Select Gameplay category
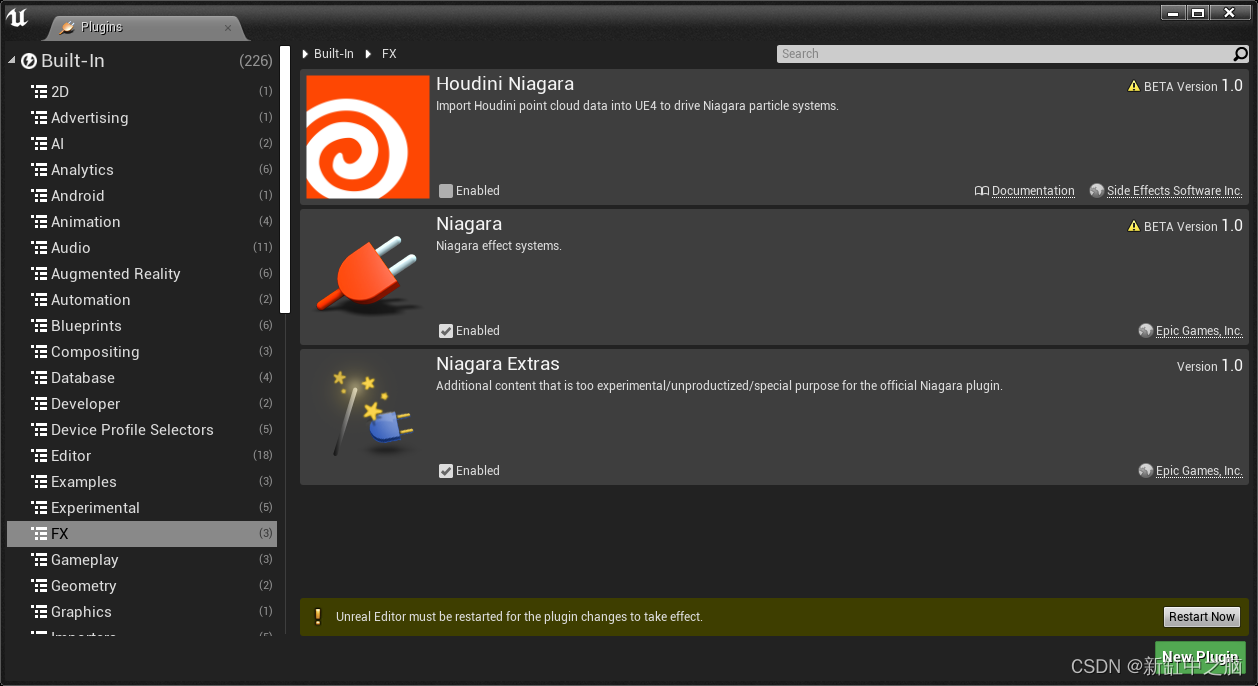This screenshot has width=1258, height=686. (x=142, y=560)
